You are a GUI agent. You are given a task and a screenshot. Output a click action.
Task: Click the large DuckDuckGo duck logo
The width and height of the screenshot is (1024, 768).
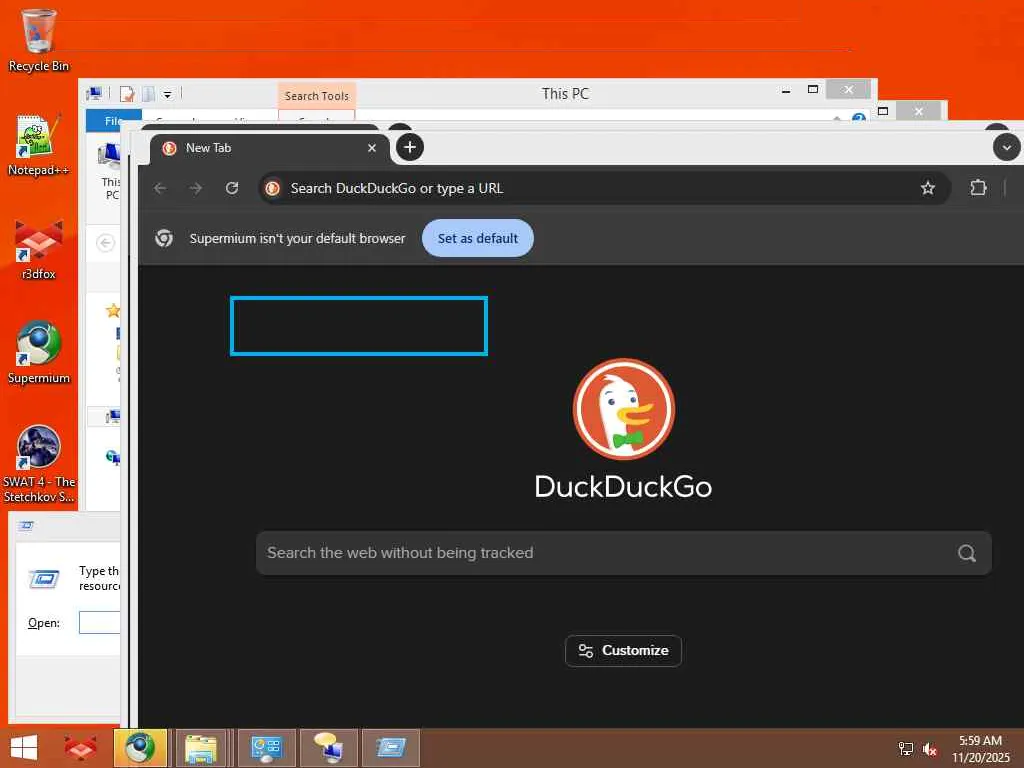tap(624, 409)
